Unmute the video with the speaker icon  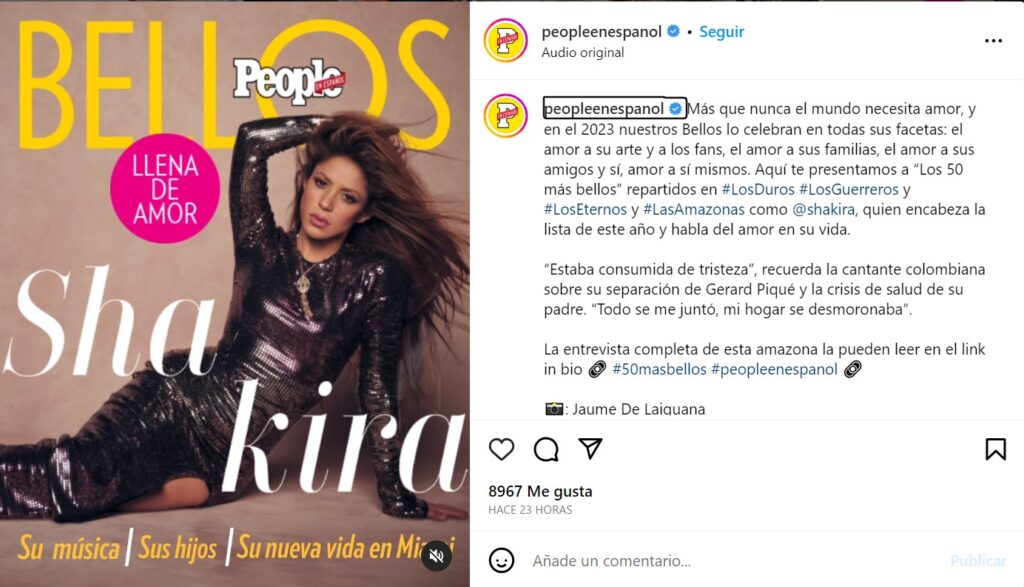[x=436, y=556]
